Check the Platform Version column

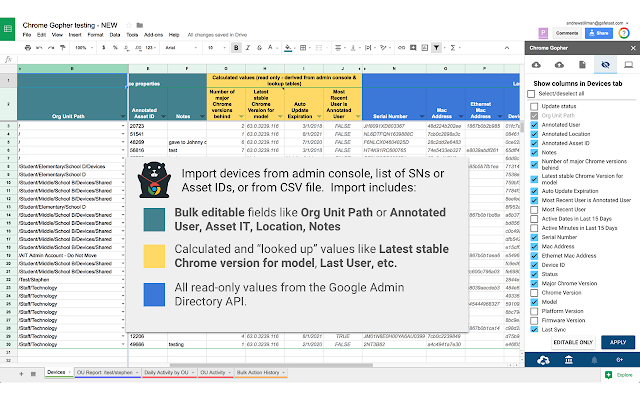[534, 311]
